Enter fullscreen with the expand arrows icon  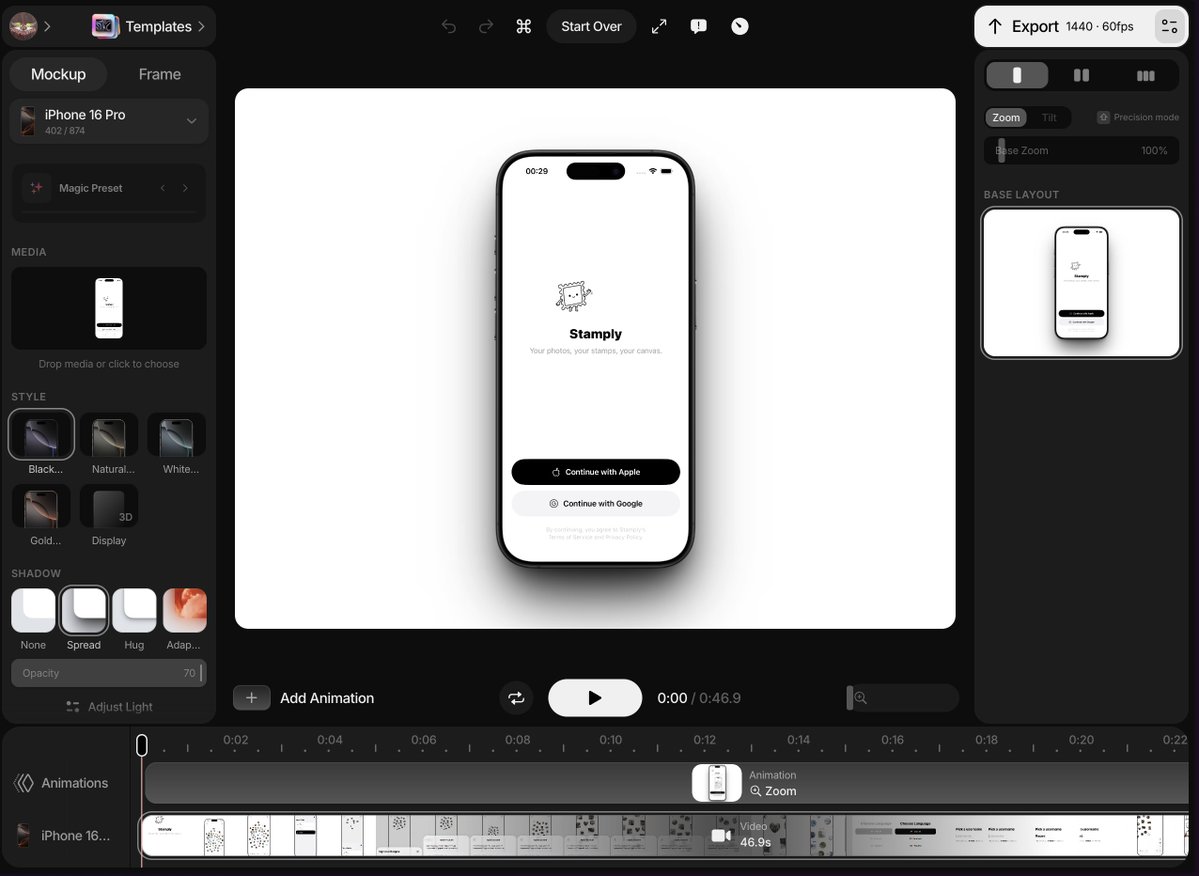659,27
